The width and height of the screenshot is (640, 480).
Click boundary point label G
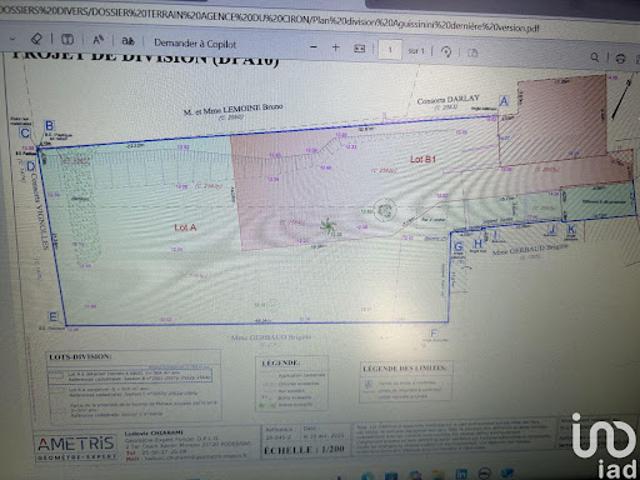pos(458,247)
